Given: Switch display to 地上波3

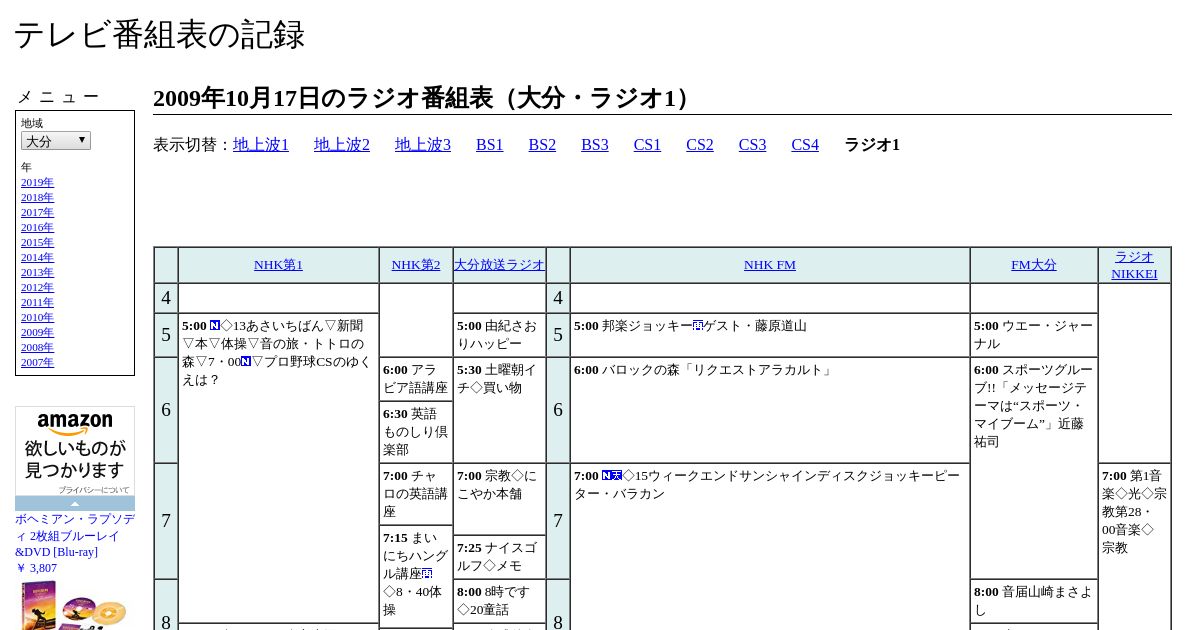Looking at the screenshot, I should point(423,145).
